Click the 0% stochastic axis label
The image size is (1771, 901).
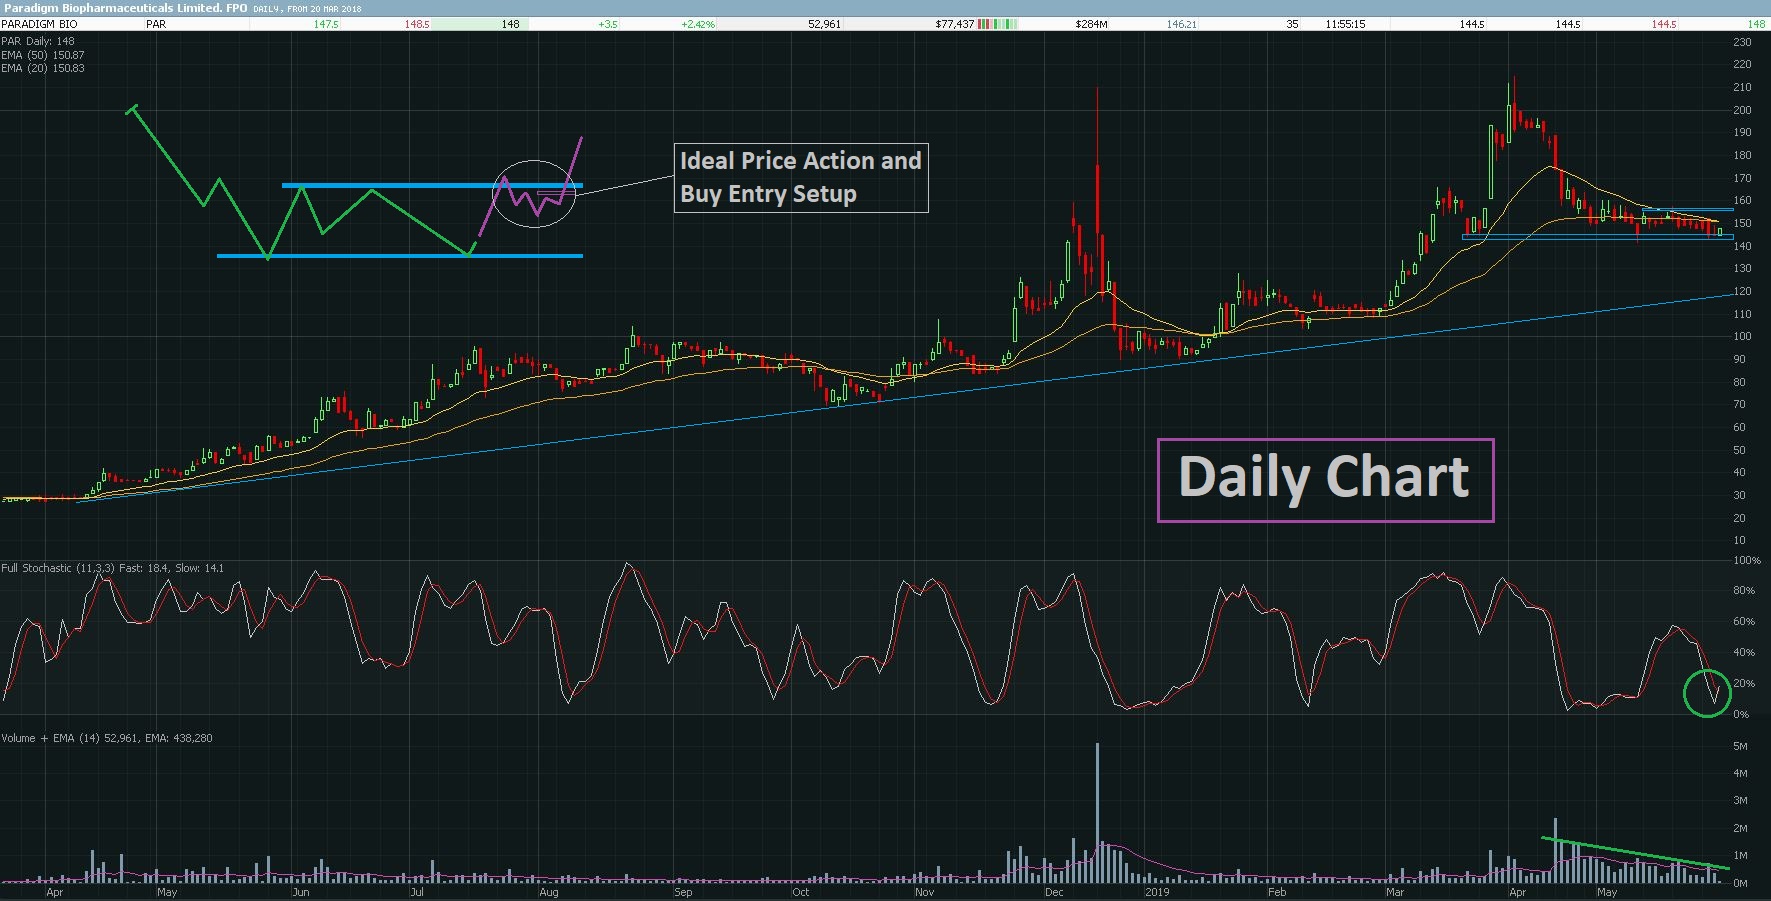[x=1741, y=714]
